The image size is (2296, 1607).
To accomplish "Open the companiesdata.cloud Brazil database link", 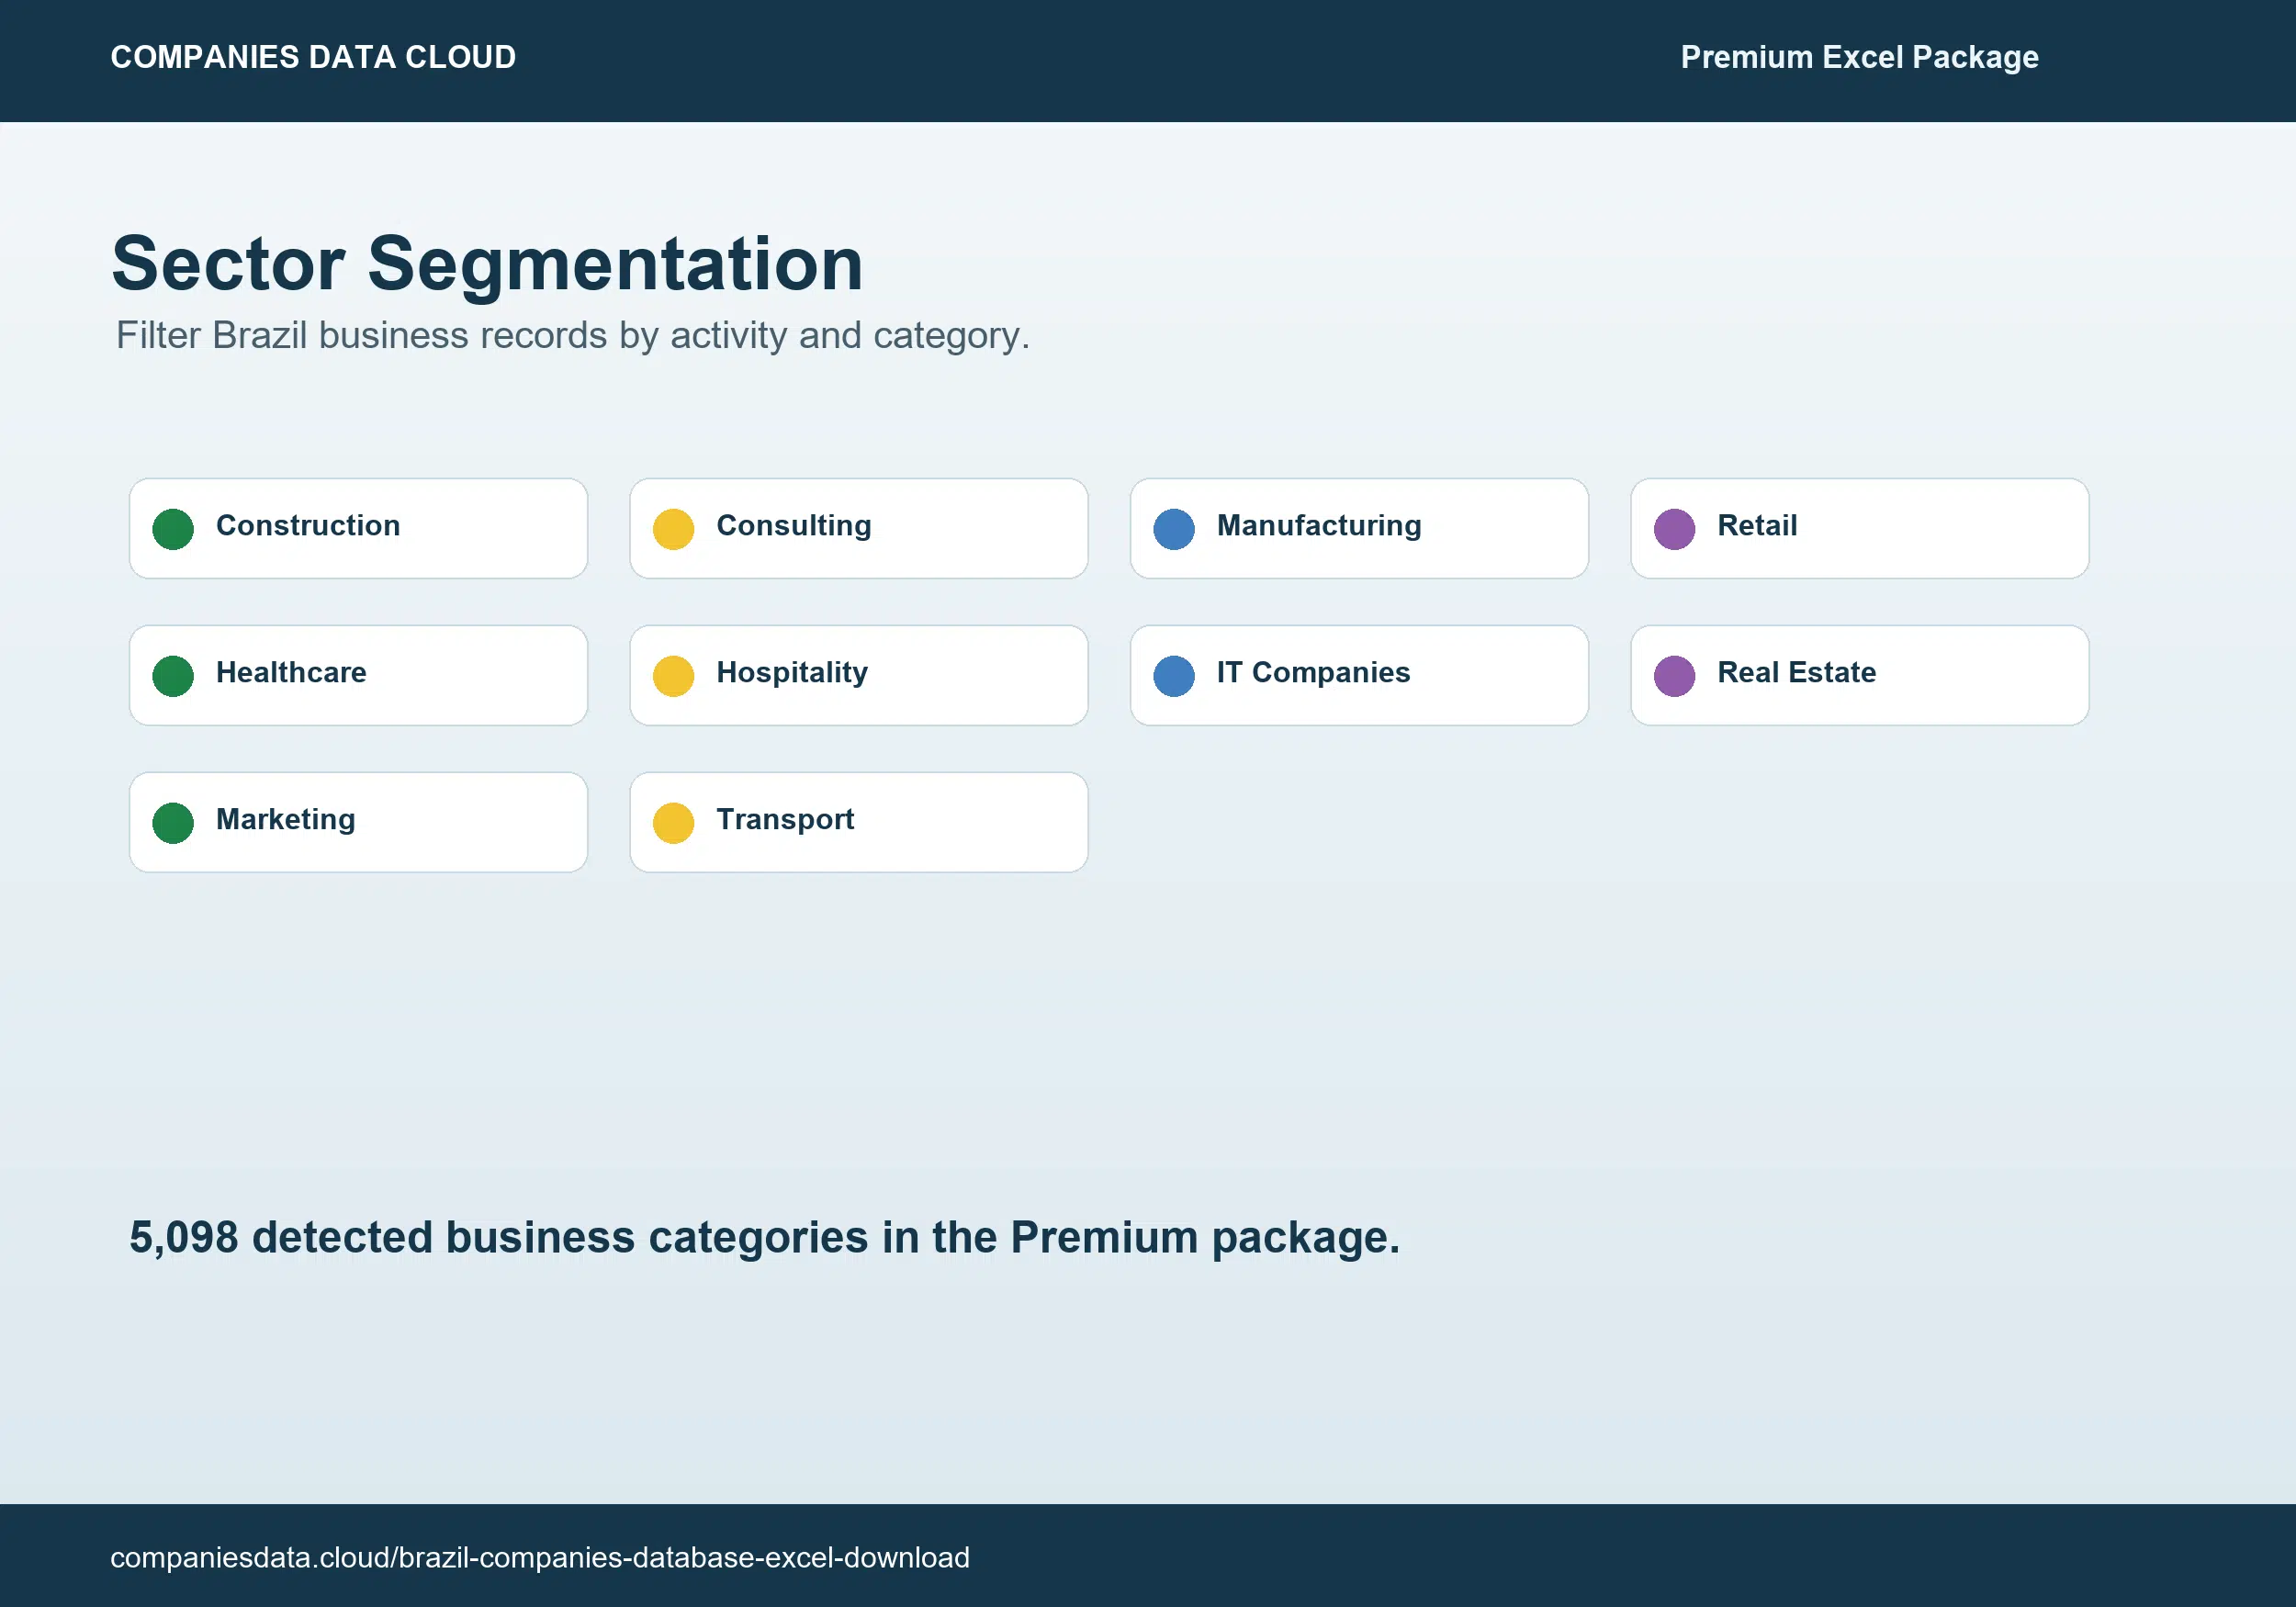I will pos(540,1557).
